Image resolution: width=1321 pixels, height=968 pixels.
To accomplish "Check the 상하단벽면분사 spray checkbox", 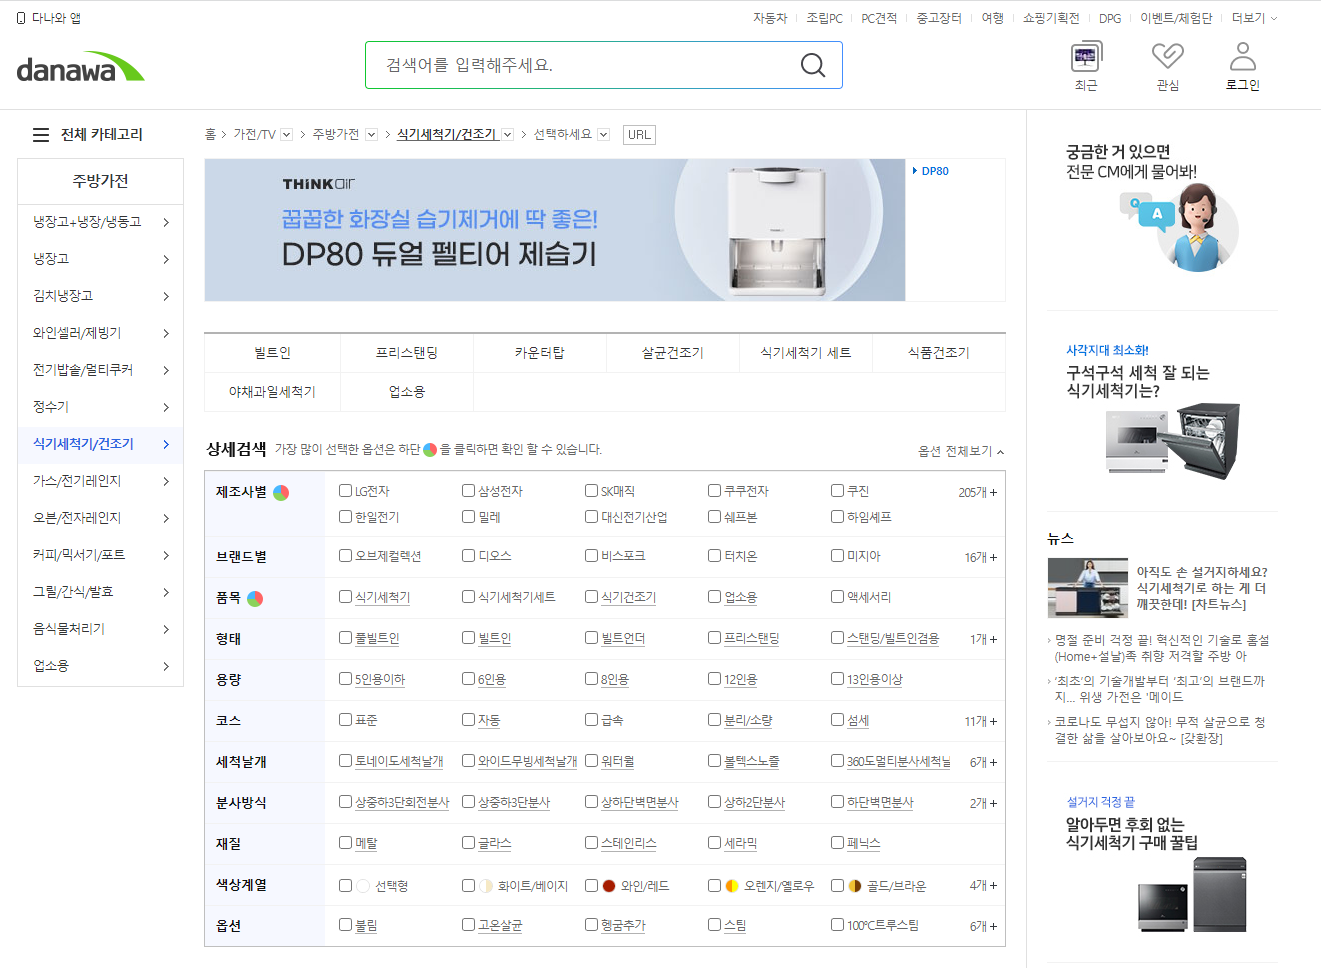I will click(591, 802).
